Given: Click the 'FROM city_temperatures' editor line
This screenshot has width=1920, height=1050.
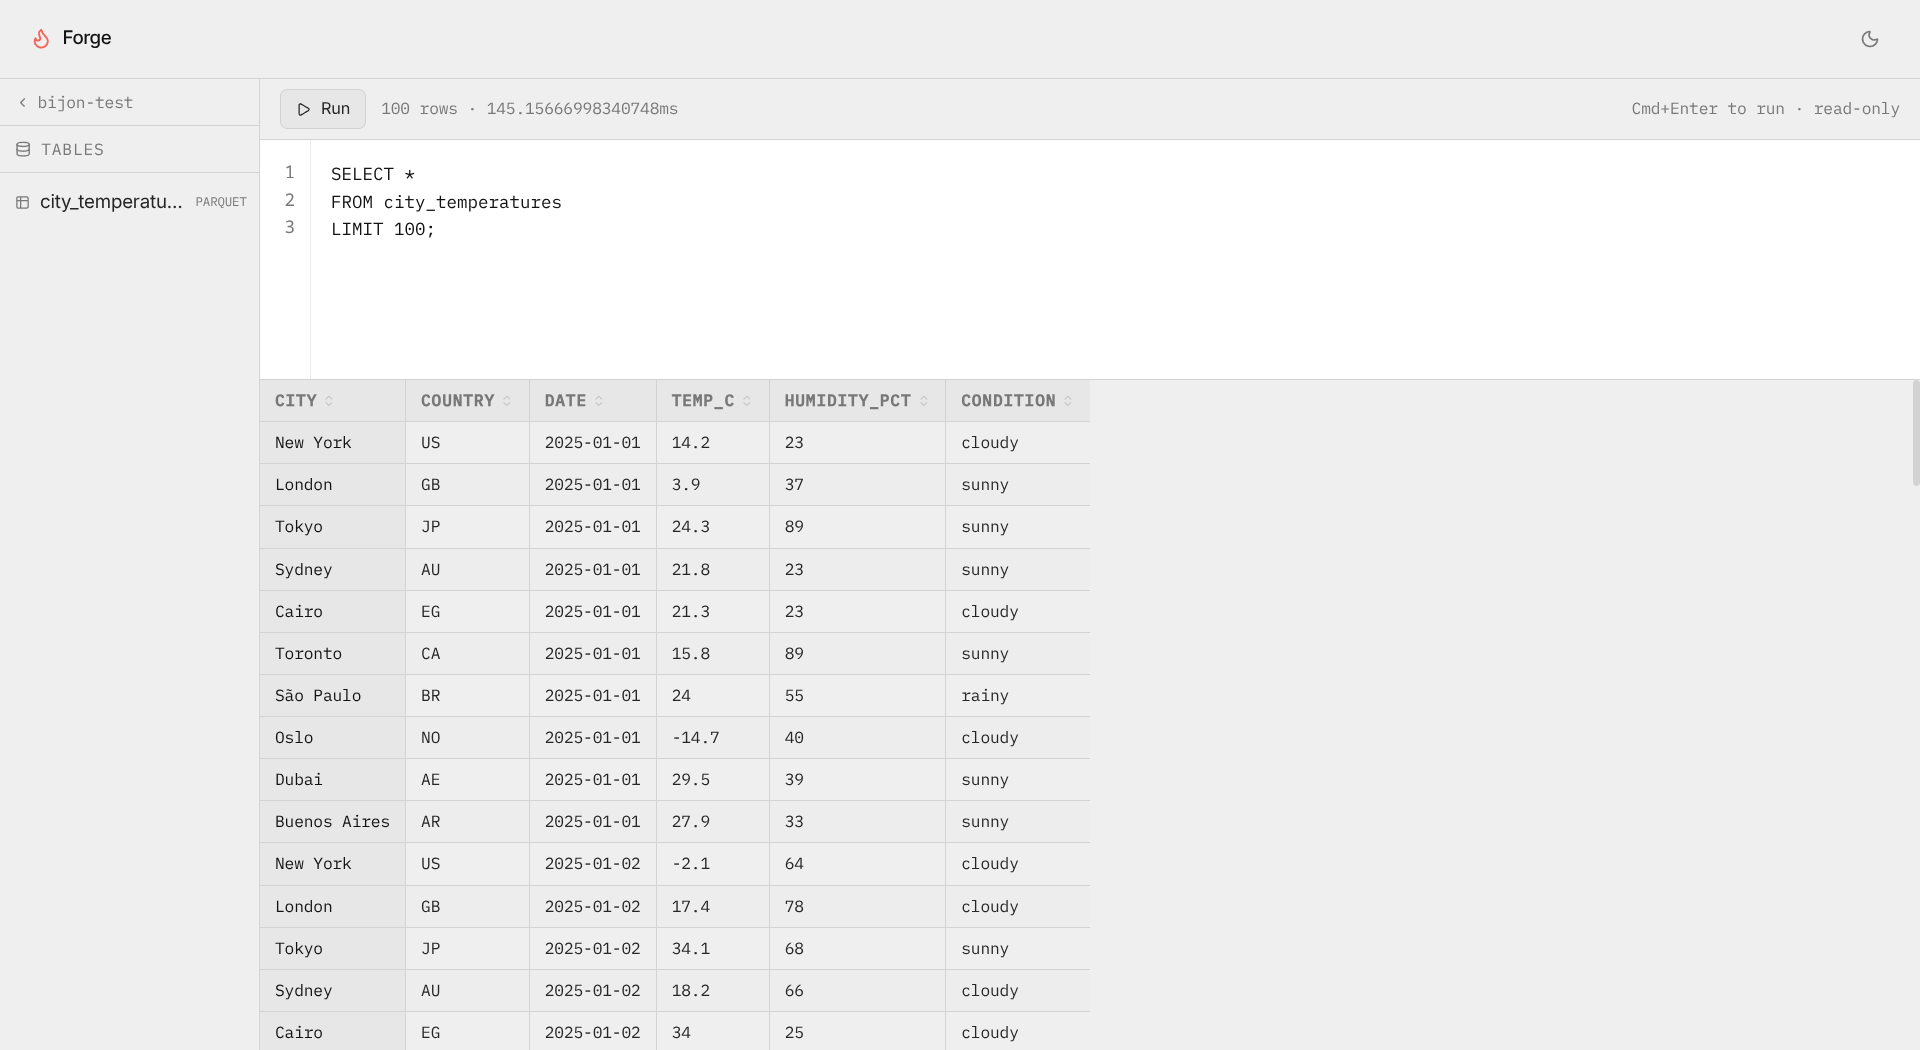Looking at the screenshot, I should pyautogui.click(x=446, y=202).
